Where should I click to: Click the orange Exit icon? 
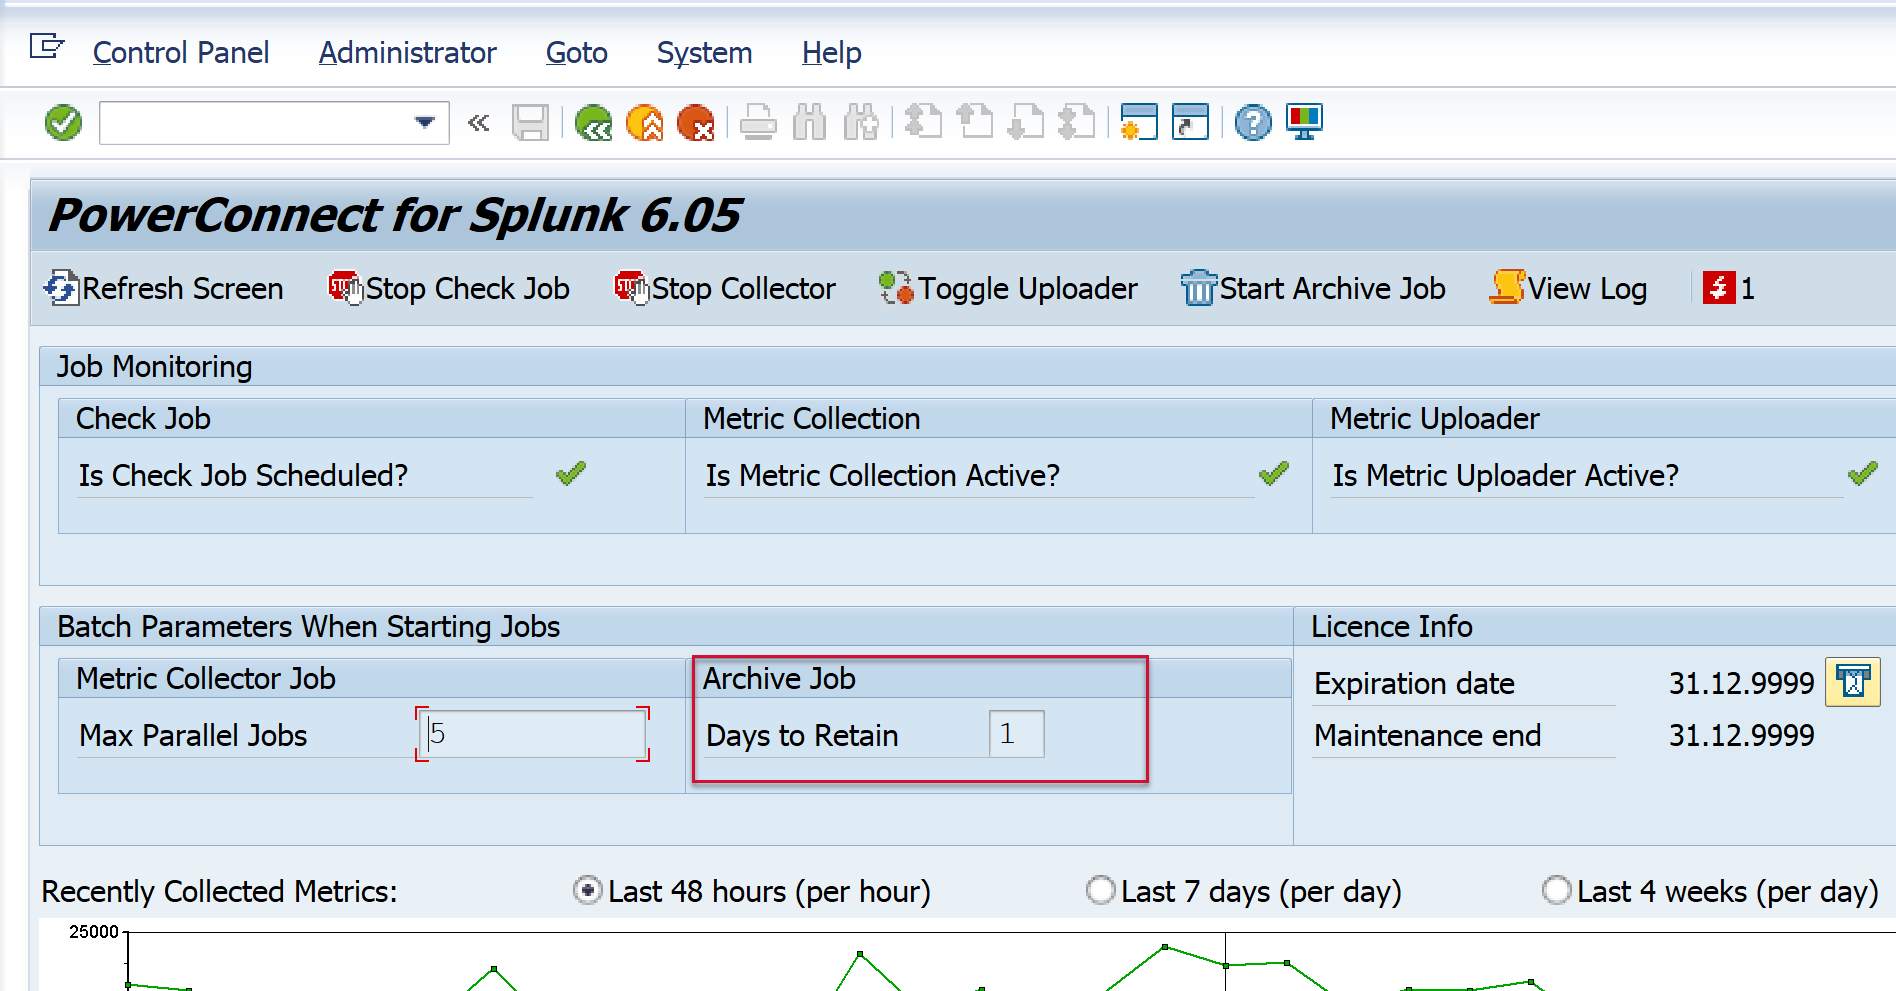tap(644, 123)
